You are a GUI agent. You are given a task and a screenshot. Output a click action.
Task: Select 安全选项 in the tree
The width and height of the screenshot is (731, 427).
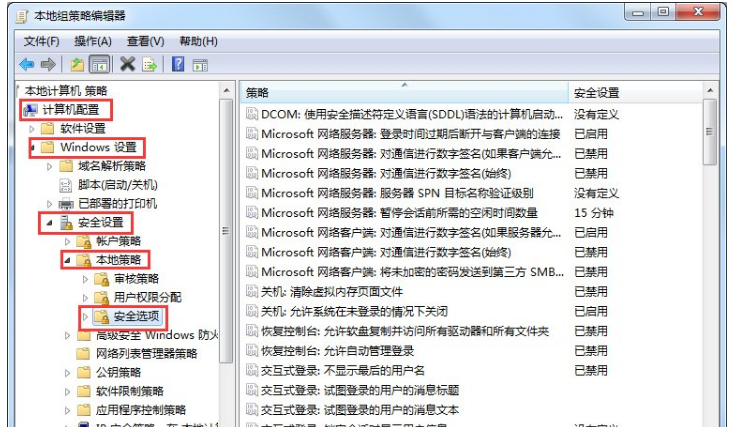click(137, 317)
